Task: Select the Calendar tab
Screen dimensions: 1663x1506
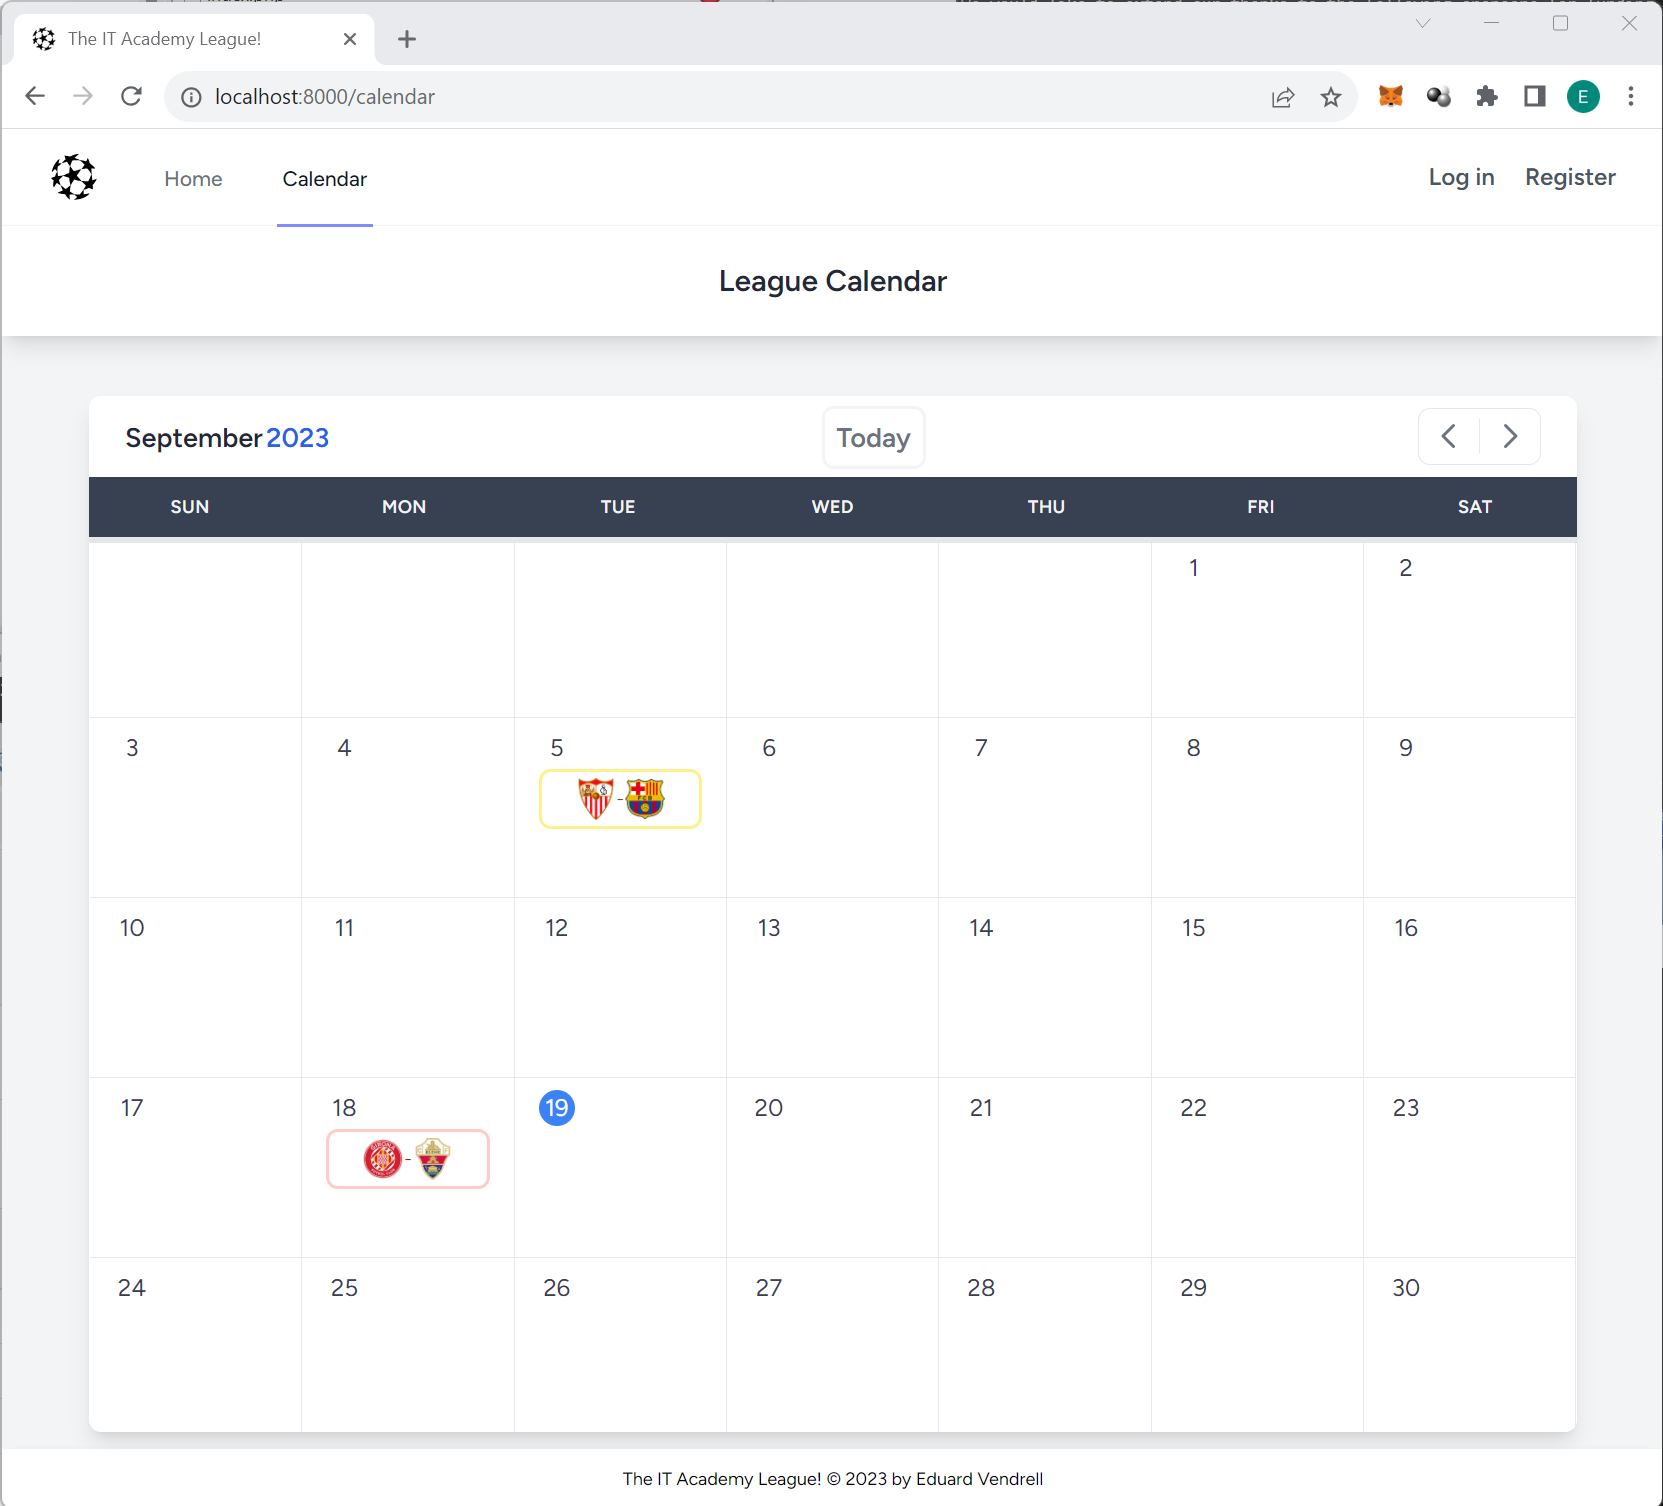Action: pyautogui.click(x=324, y=178)
